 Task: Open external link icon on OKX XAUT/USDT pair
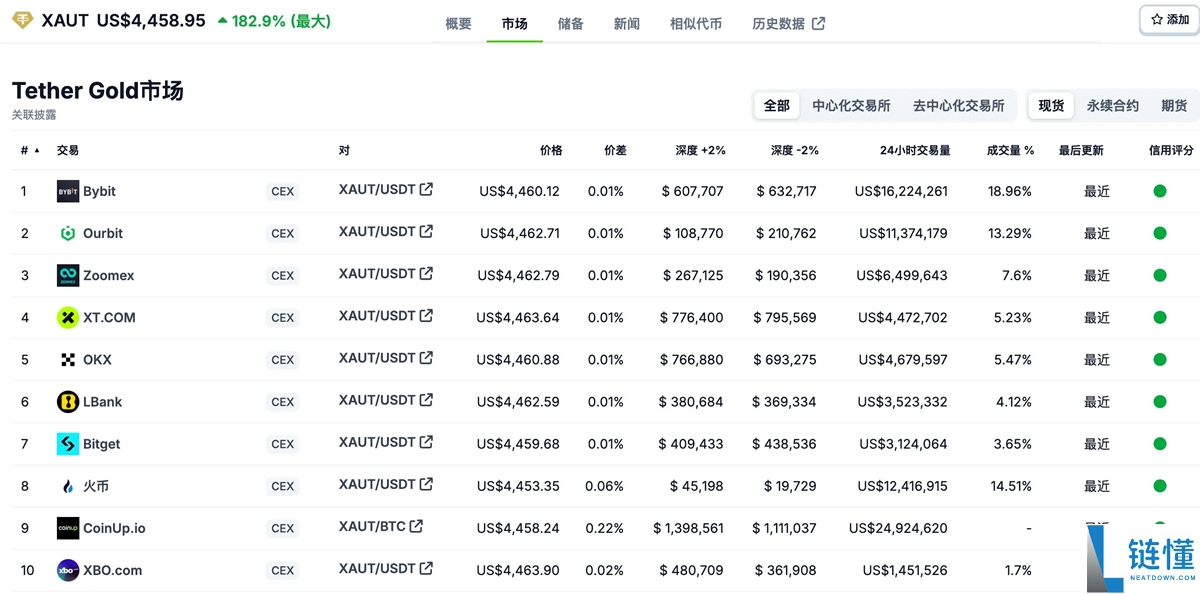point(427,357)
